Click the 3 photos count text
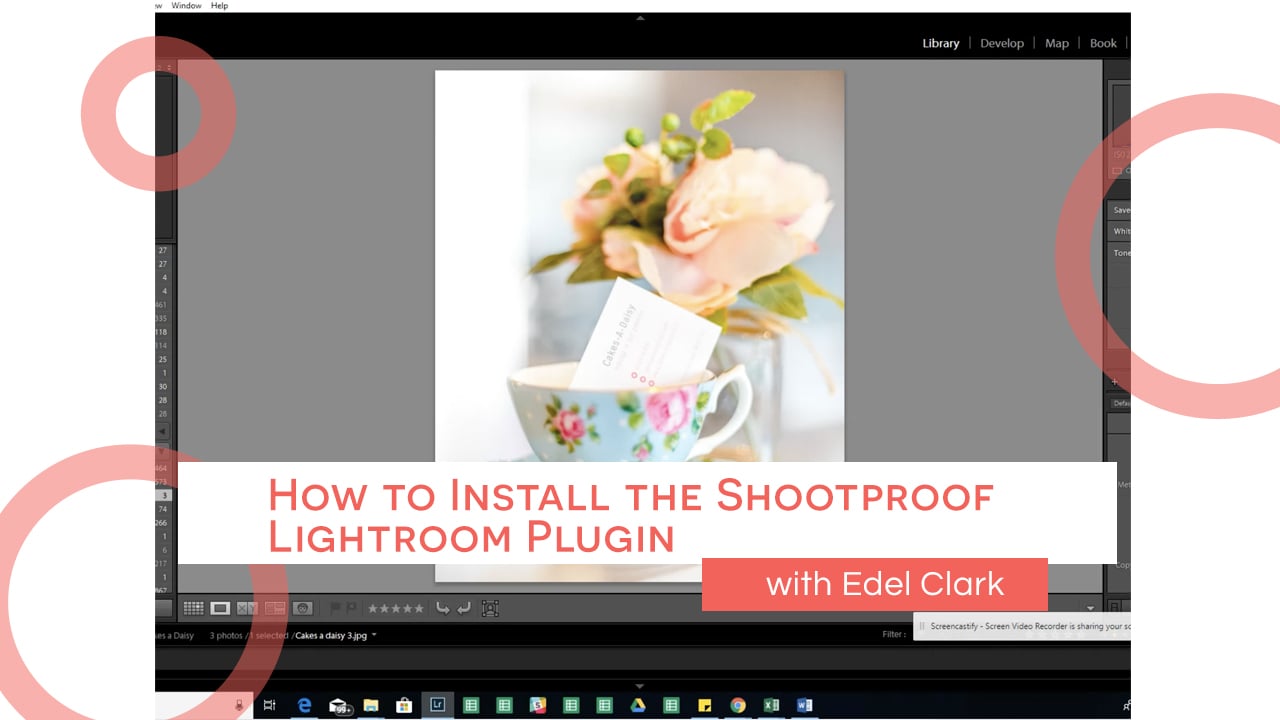The image size is (1280, 720). click(x=227, y=635)
